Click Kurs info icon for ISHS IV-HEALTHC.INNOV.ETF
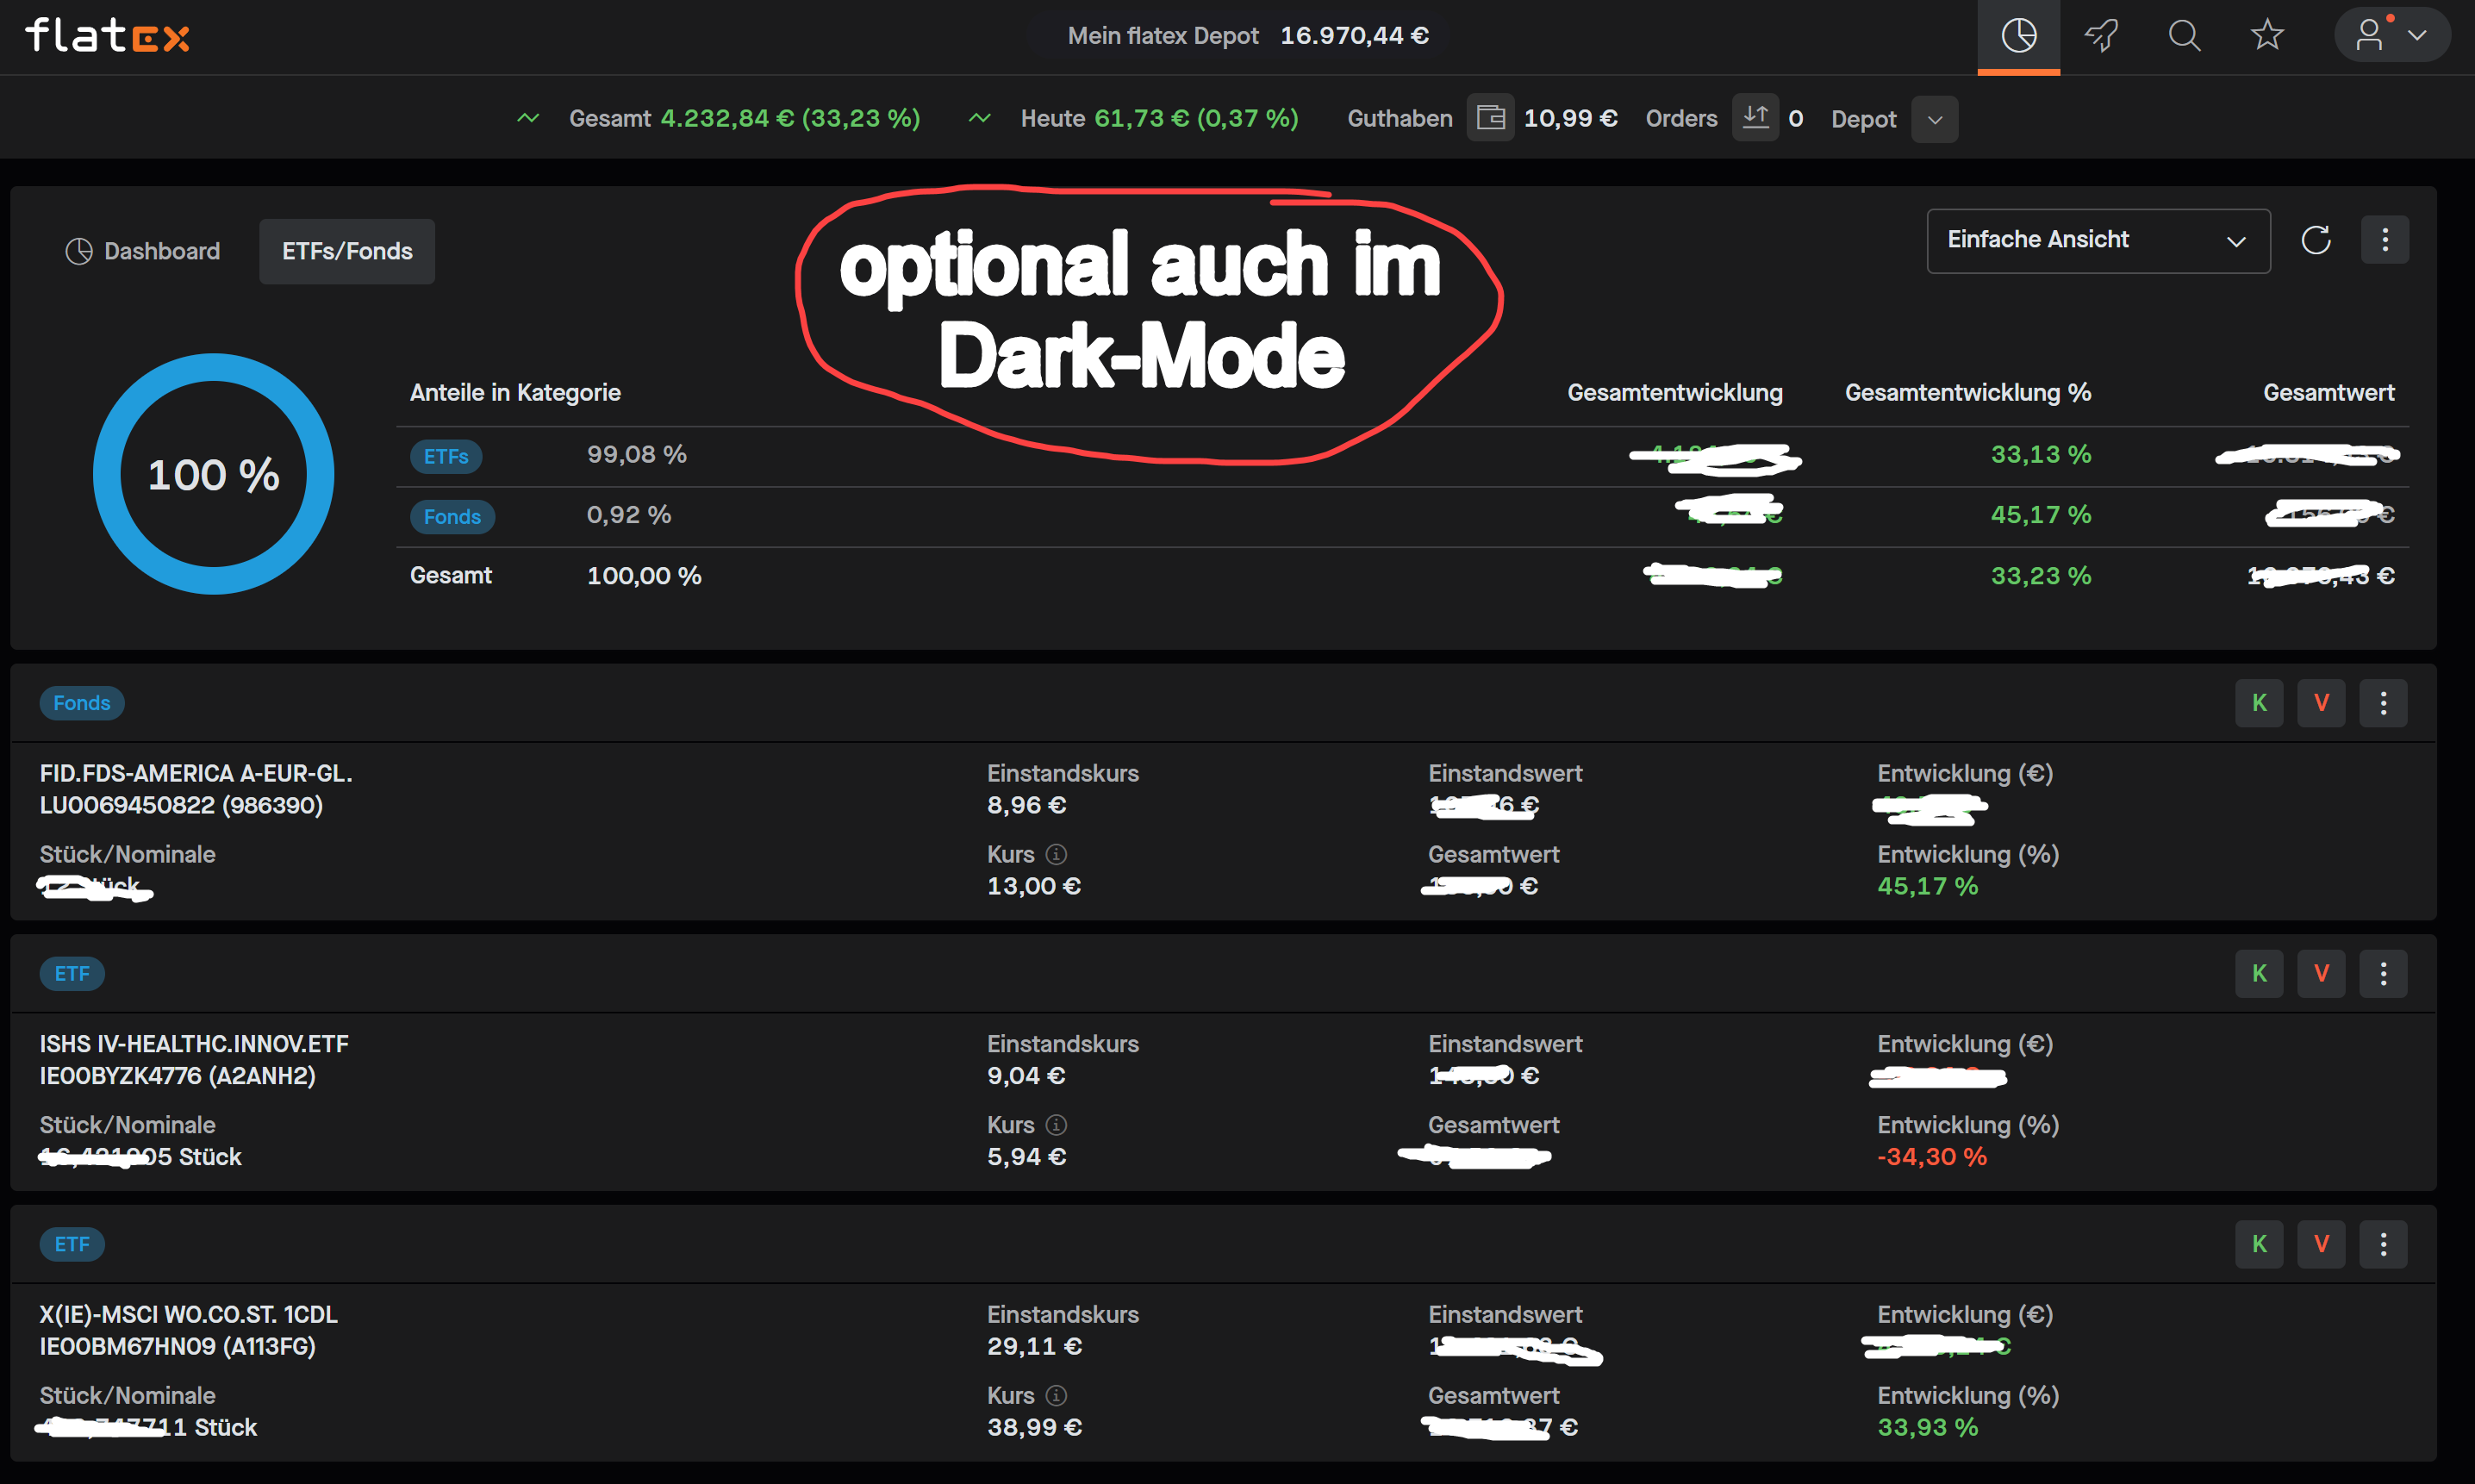The image size is (2475, 1484). pyautogui.click(x=1056, y=1125)
